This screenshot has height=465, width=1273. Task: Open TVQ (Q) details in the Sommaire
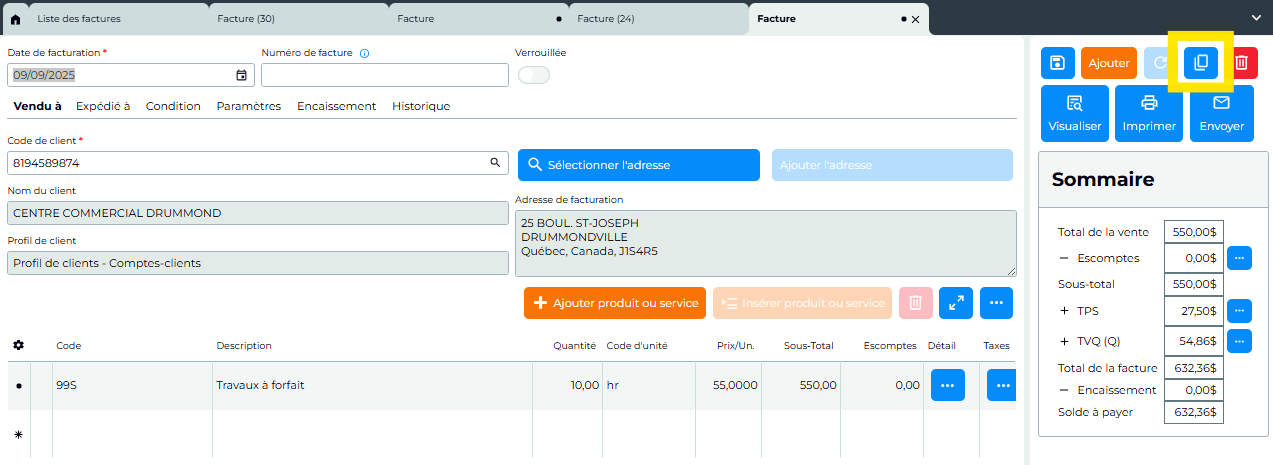(1239, 341)
